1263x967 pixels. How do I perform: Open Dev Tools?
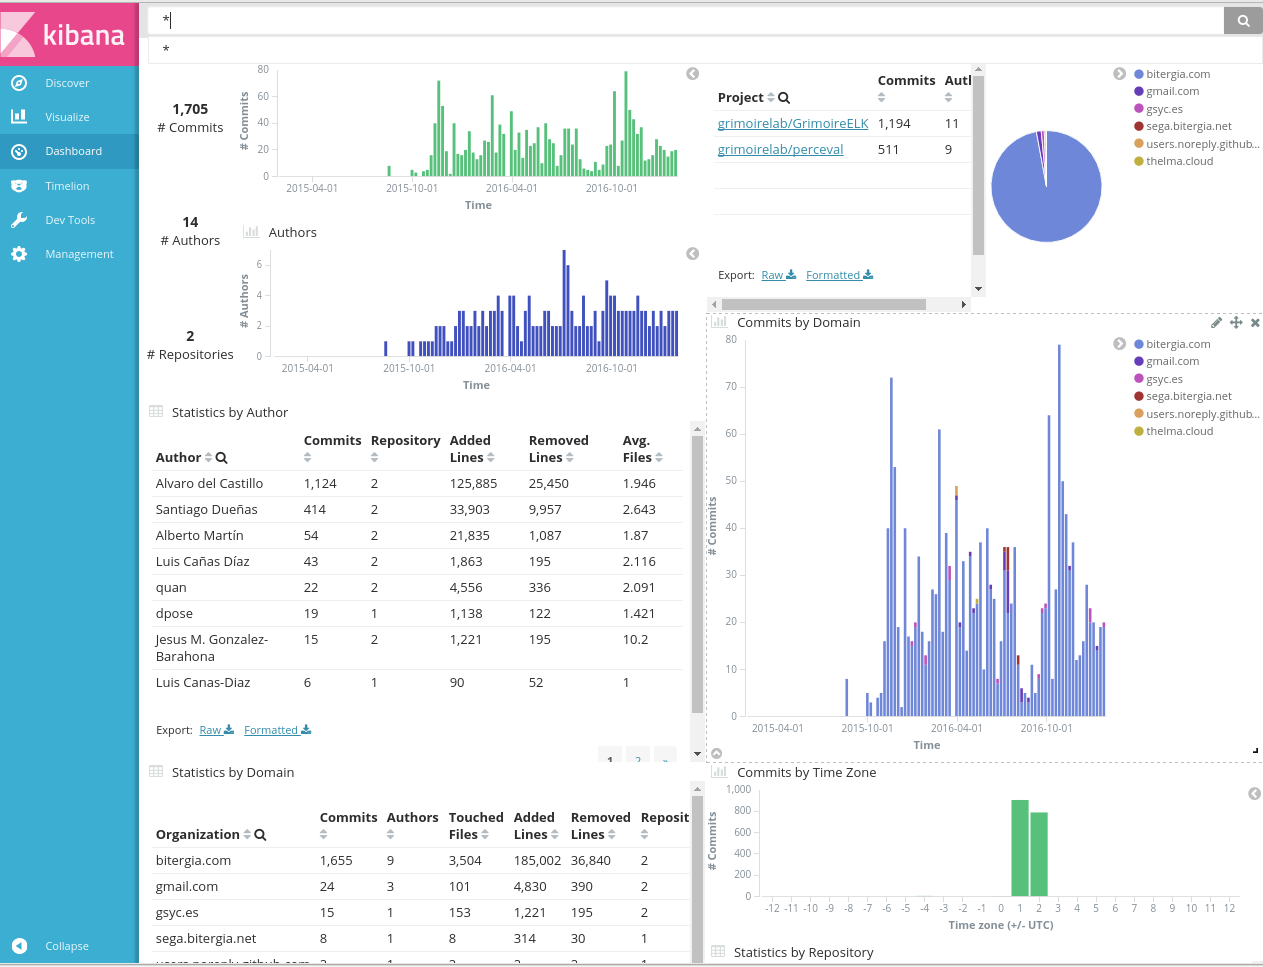point(69,219)
